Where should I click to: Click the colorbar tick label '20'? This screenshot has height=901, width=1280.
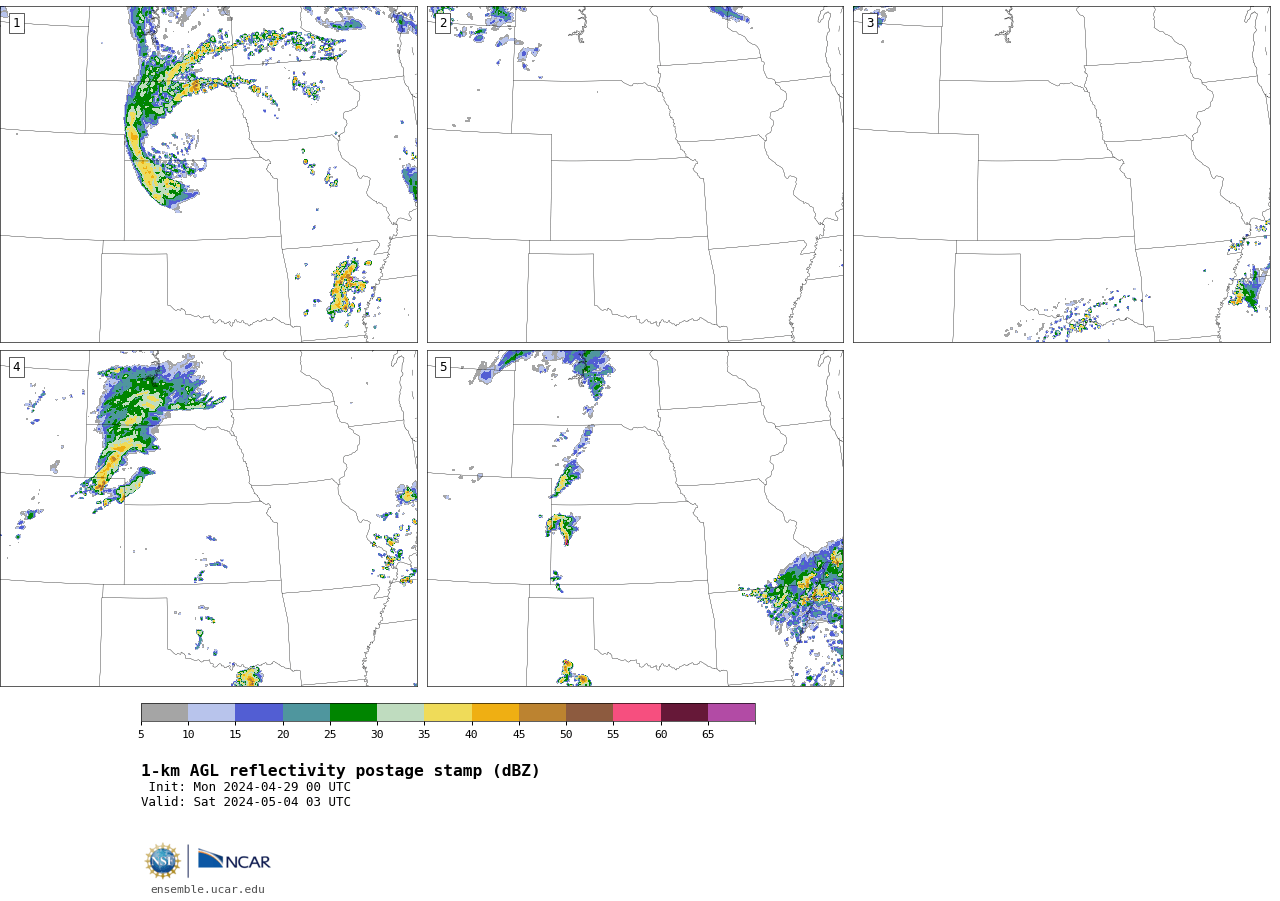[x=283, y=735]
